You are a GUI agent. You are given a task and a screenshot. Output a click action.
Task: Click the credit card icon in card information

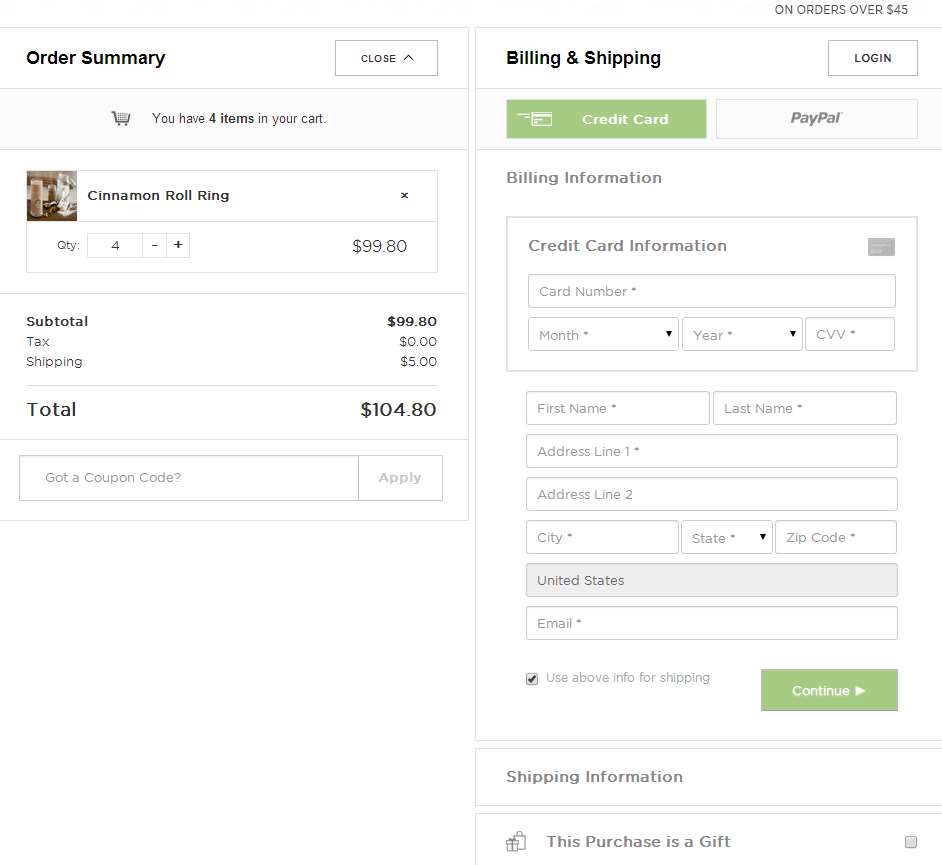click(881, 247)
